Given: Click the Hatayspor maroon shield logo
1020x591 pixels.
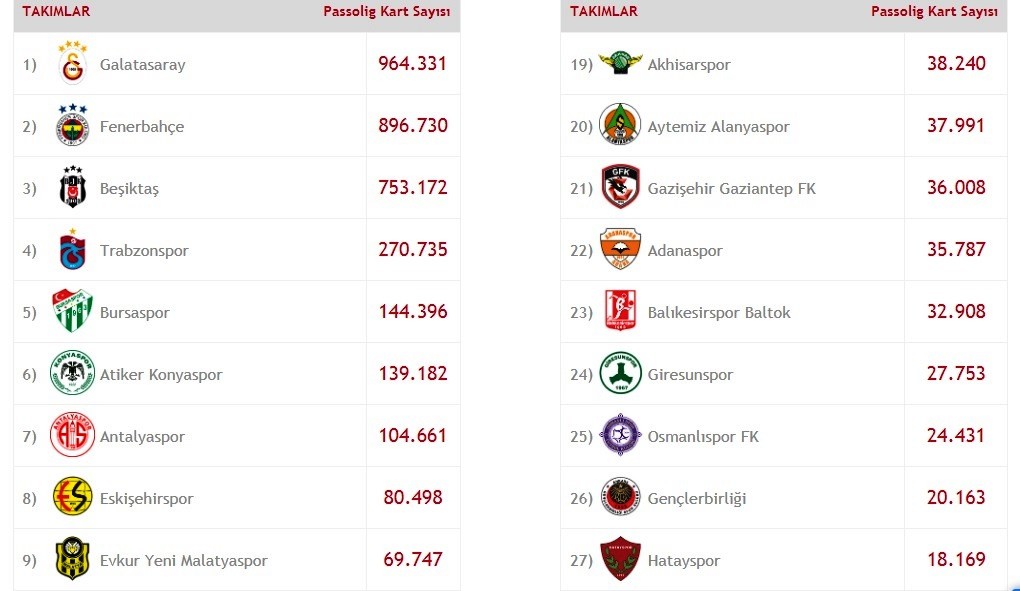Looking at the screenshot, I should click(620, 558).
